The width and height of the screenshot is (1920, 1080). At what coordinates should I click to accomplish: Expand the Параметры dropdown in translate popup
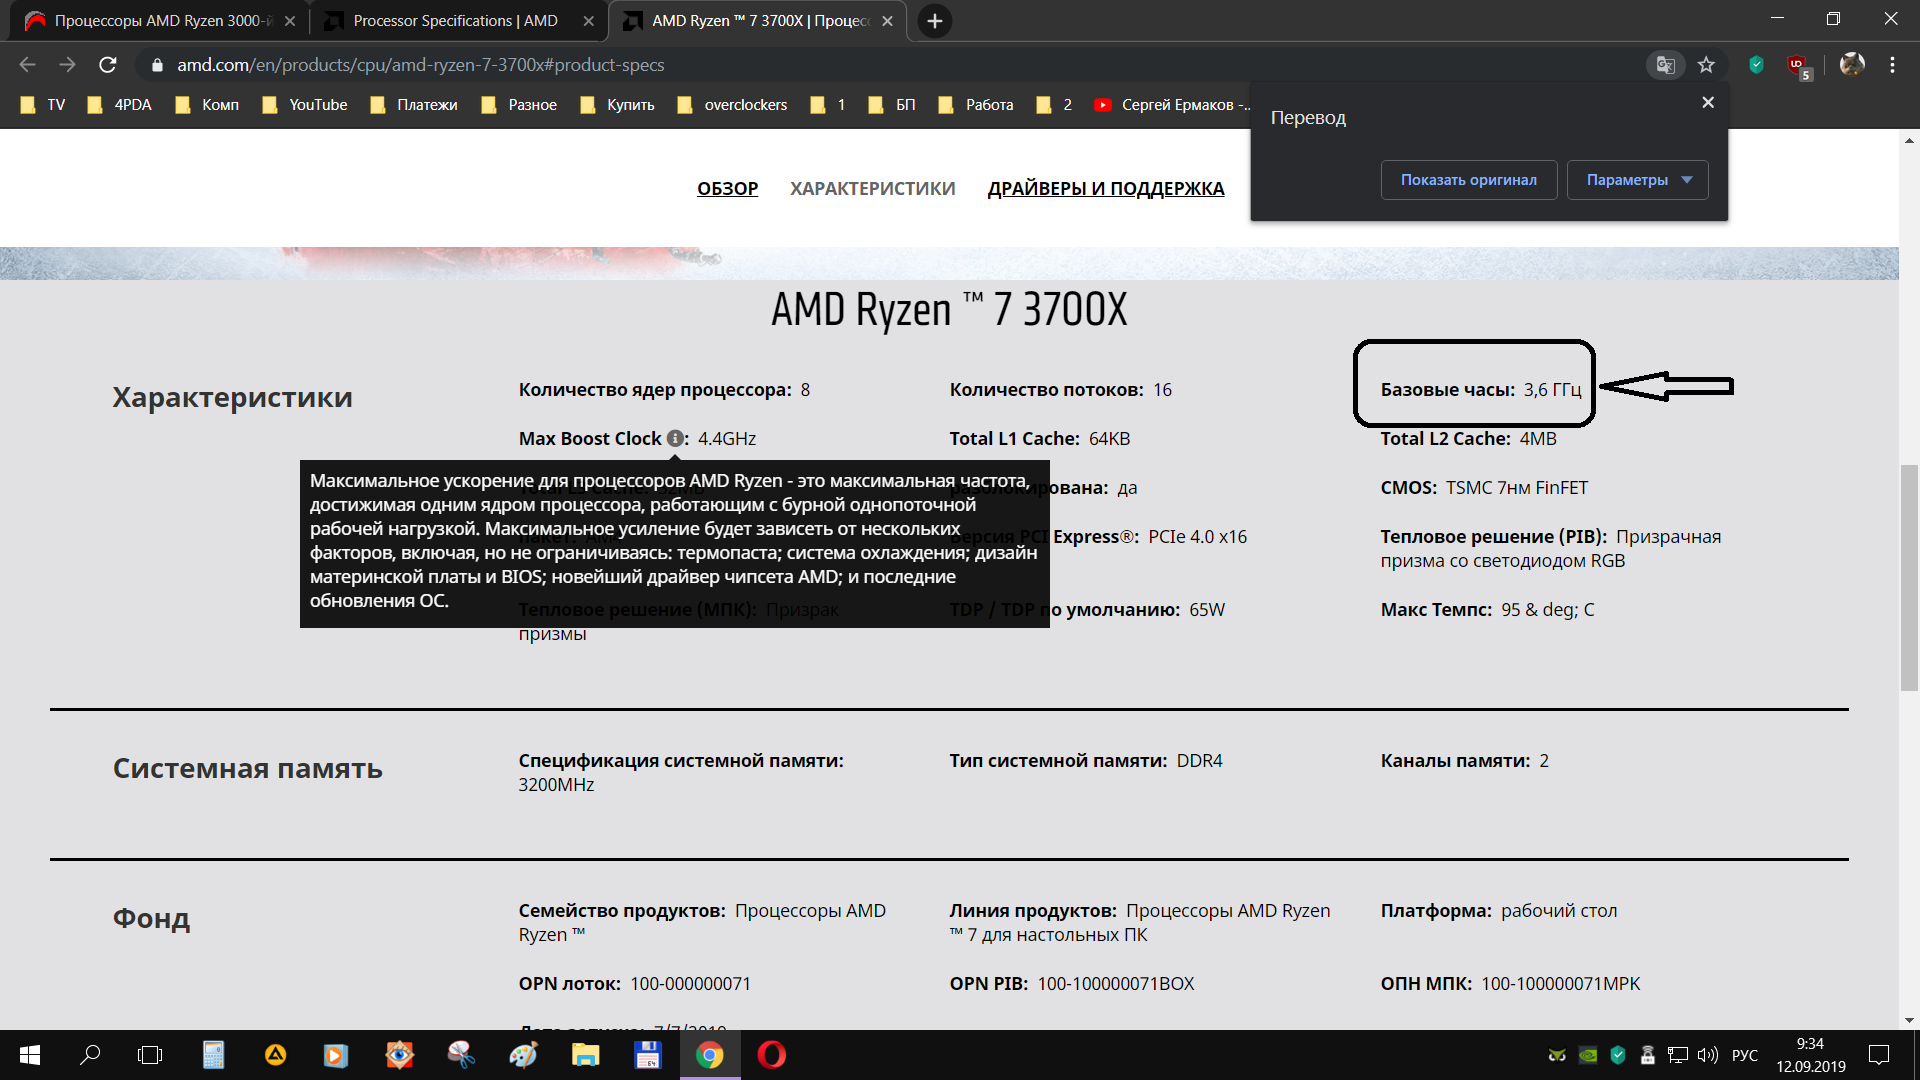click(1637, 180)
